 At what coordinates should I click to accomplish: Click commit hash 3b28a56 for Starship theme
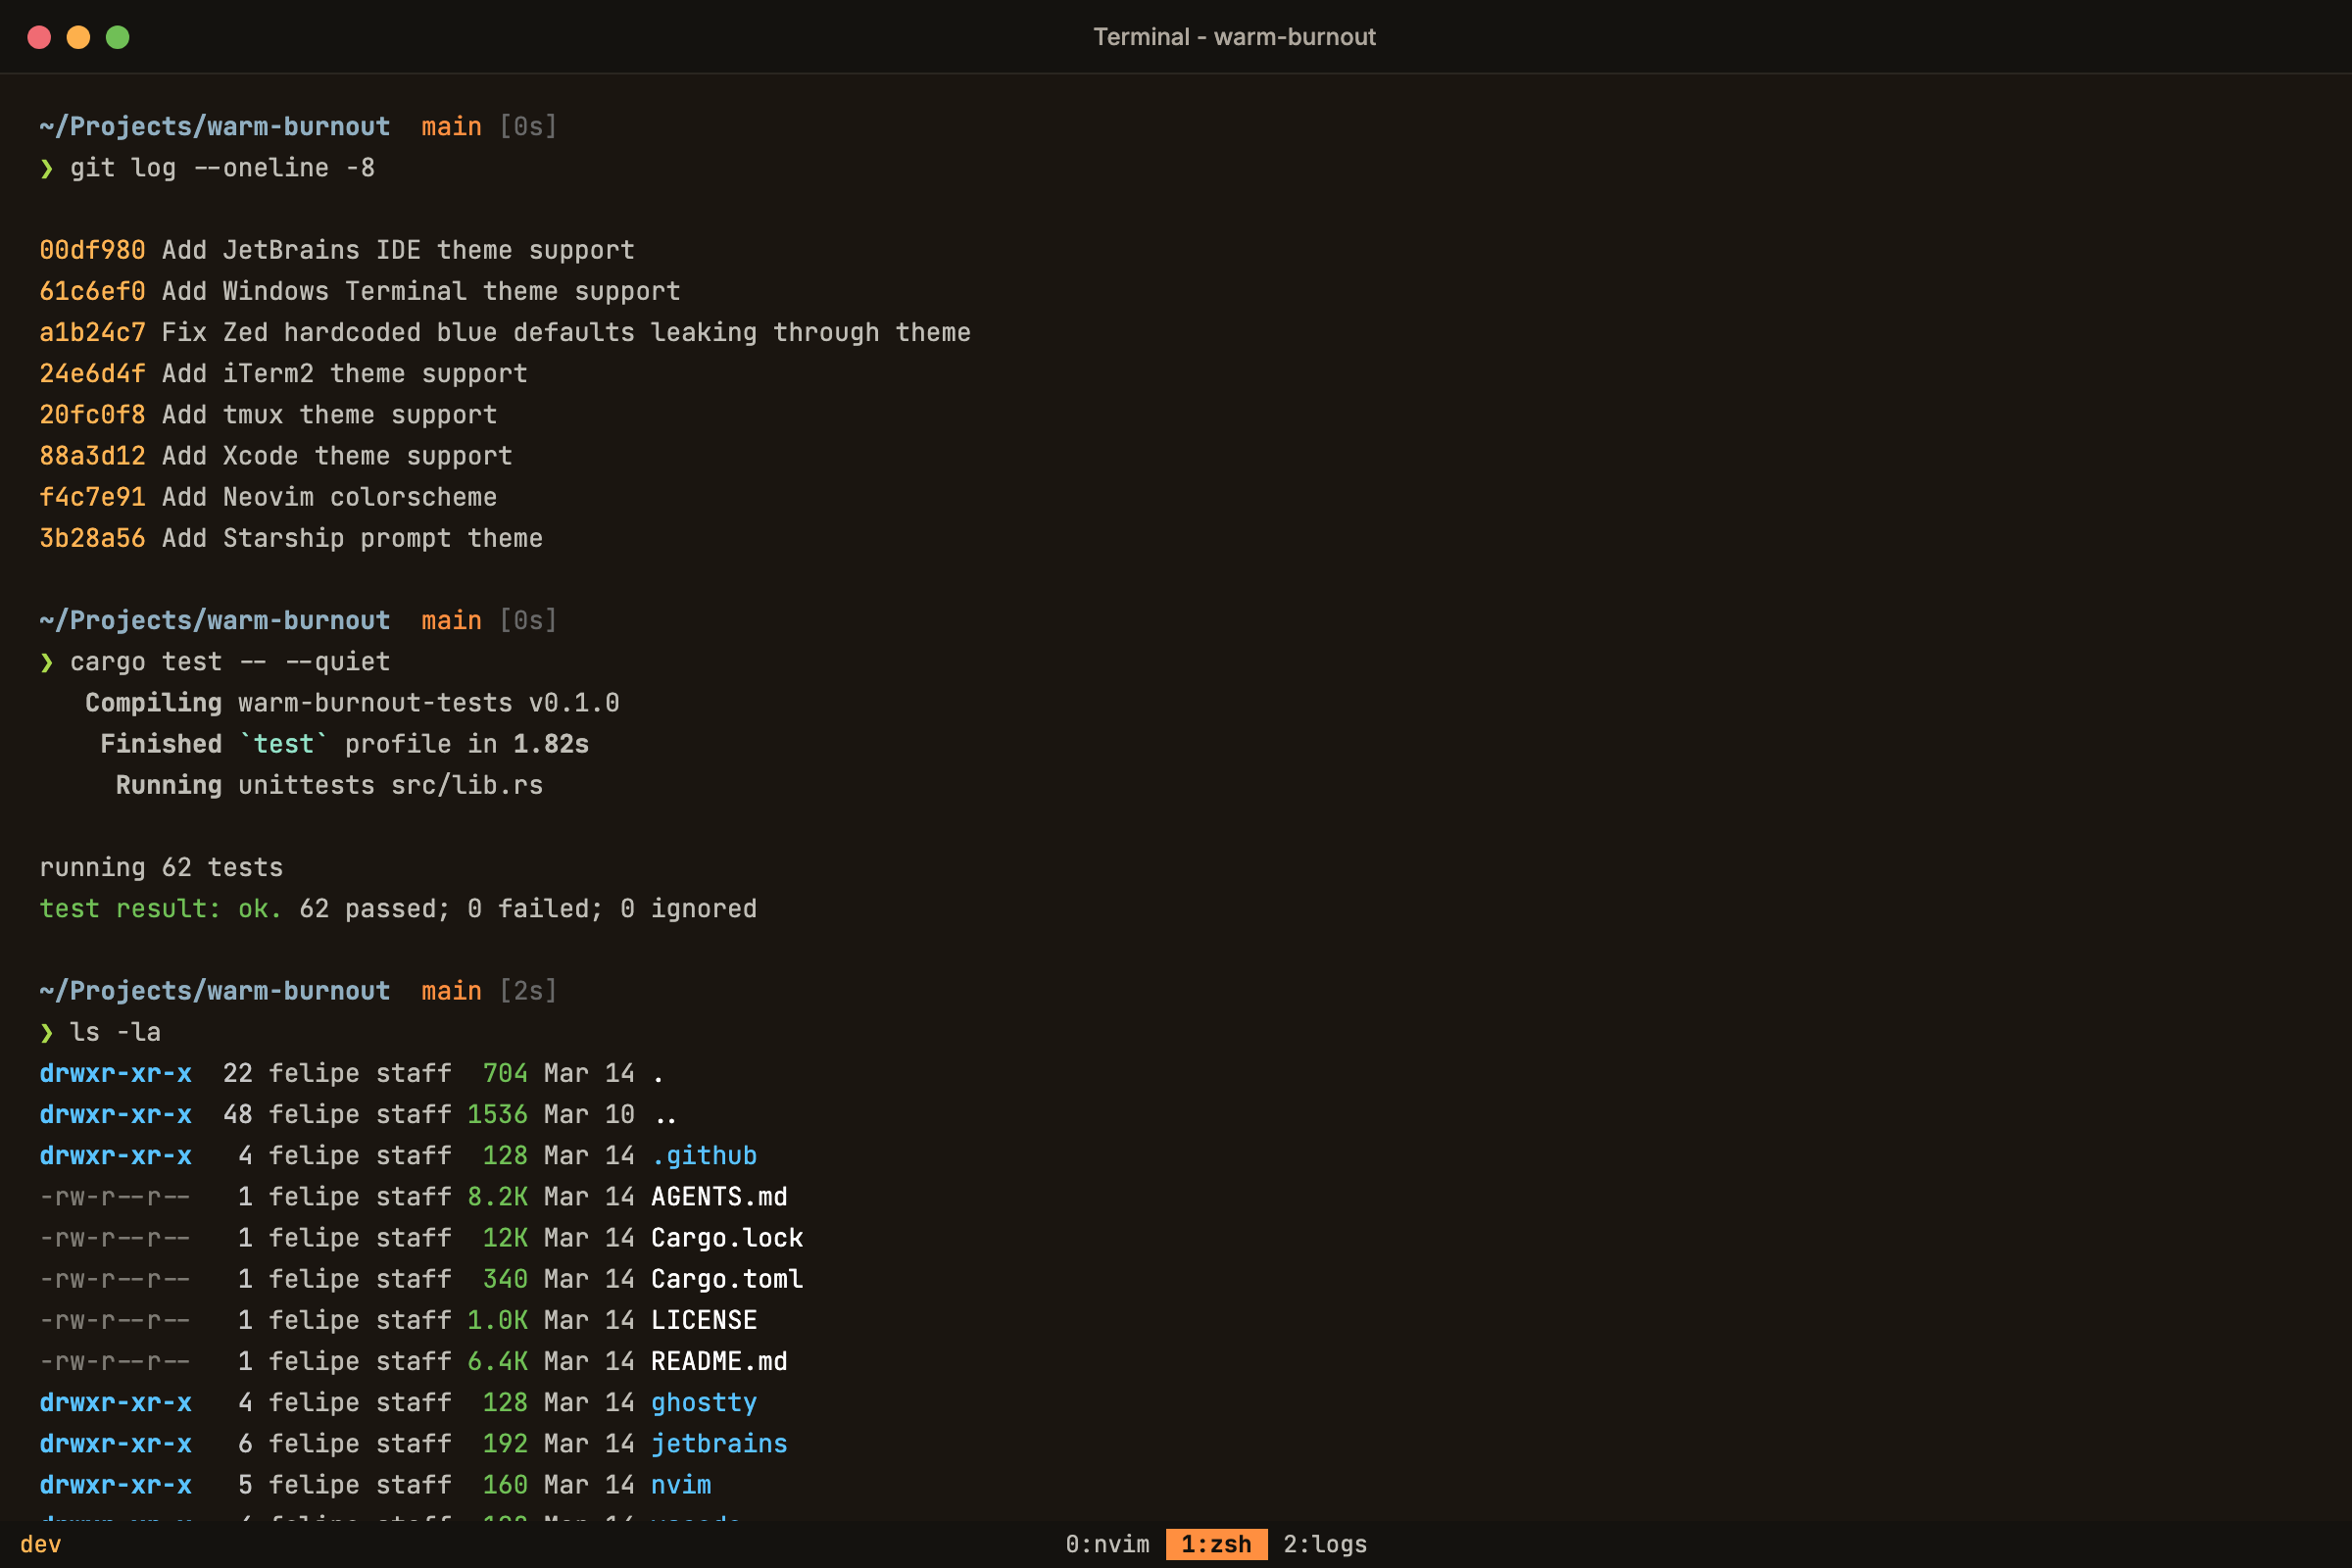pos(92,538)
